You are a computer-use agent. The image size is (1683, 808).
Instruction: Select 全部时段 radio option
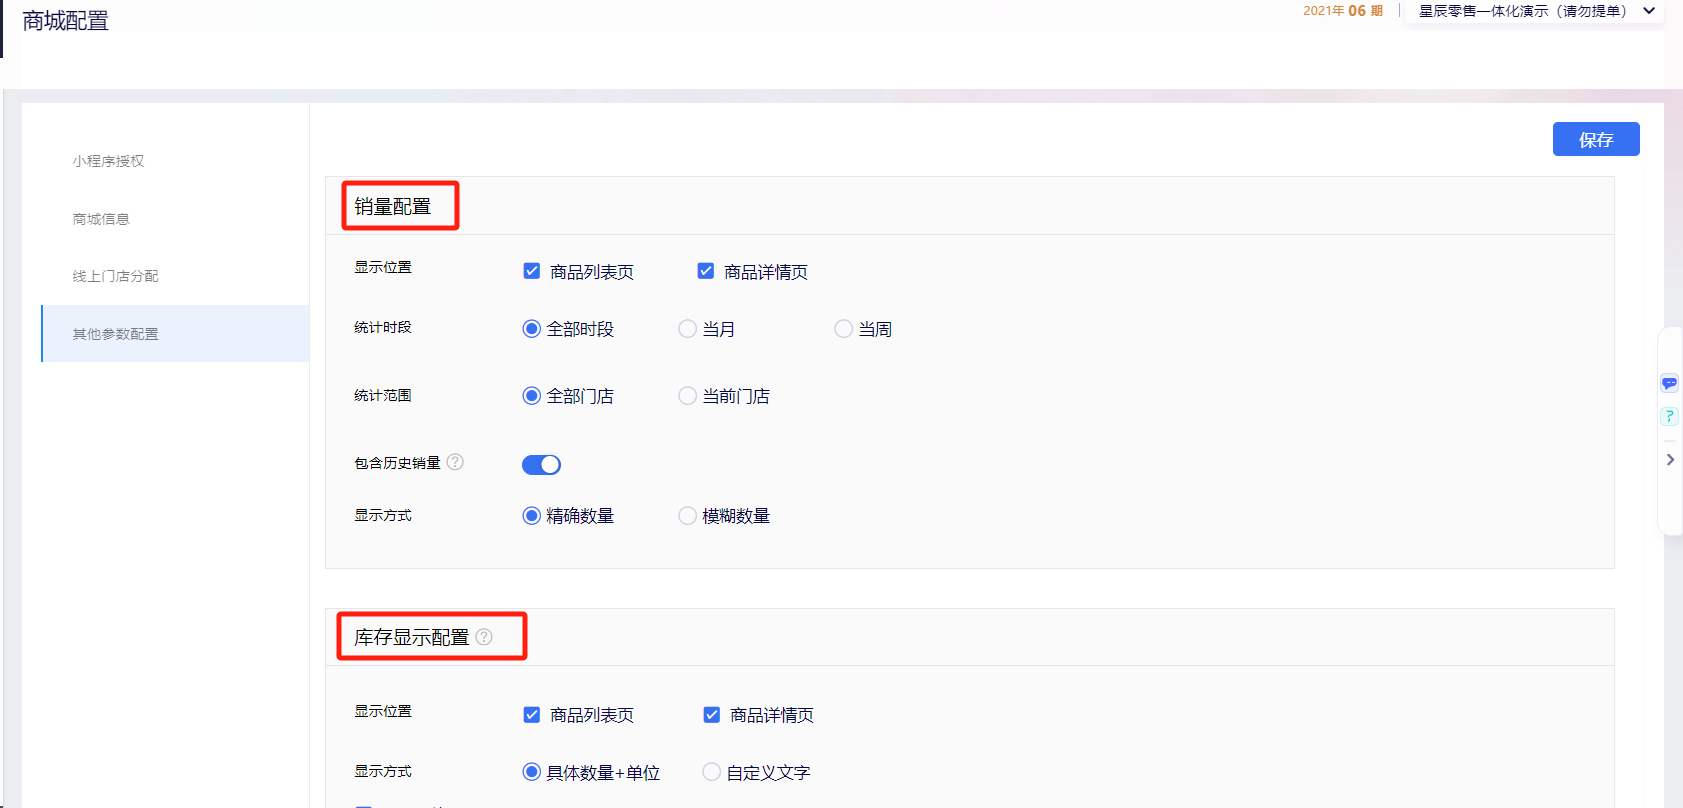532,329
